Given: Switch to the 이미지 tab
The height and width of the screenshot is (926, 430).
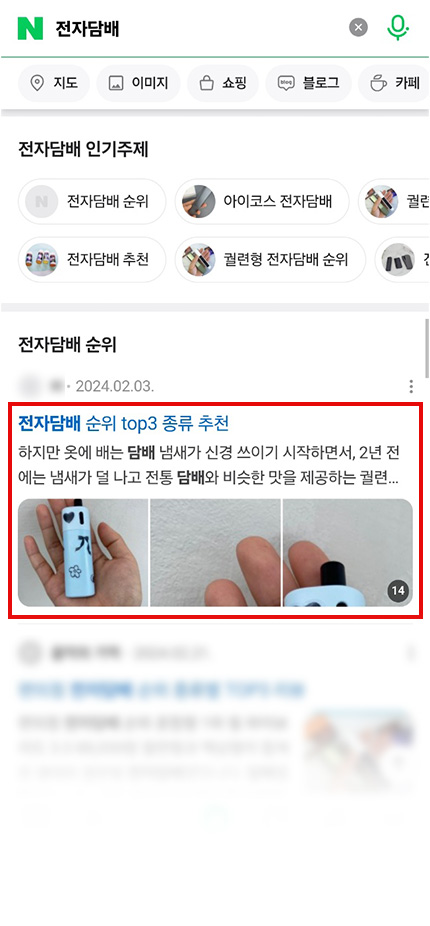Looking at the screenshot, I should [x=138, y=83].
